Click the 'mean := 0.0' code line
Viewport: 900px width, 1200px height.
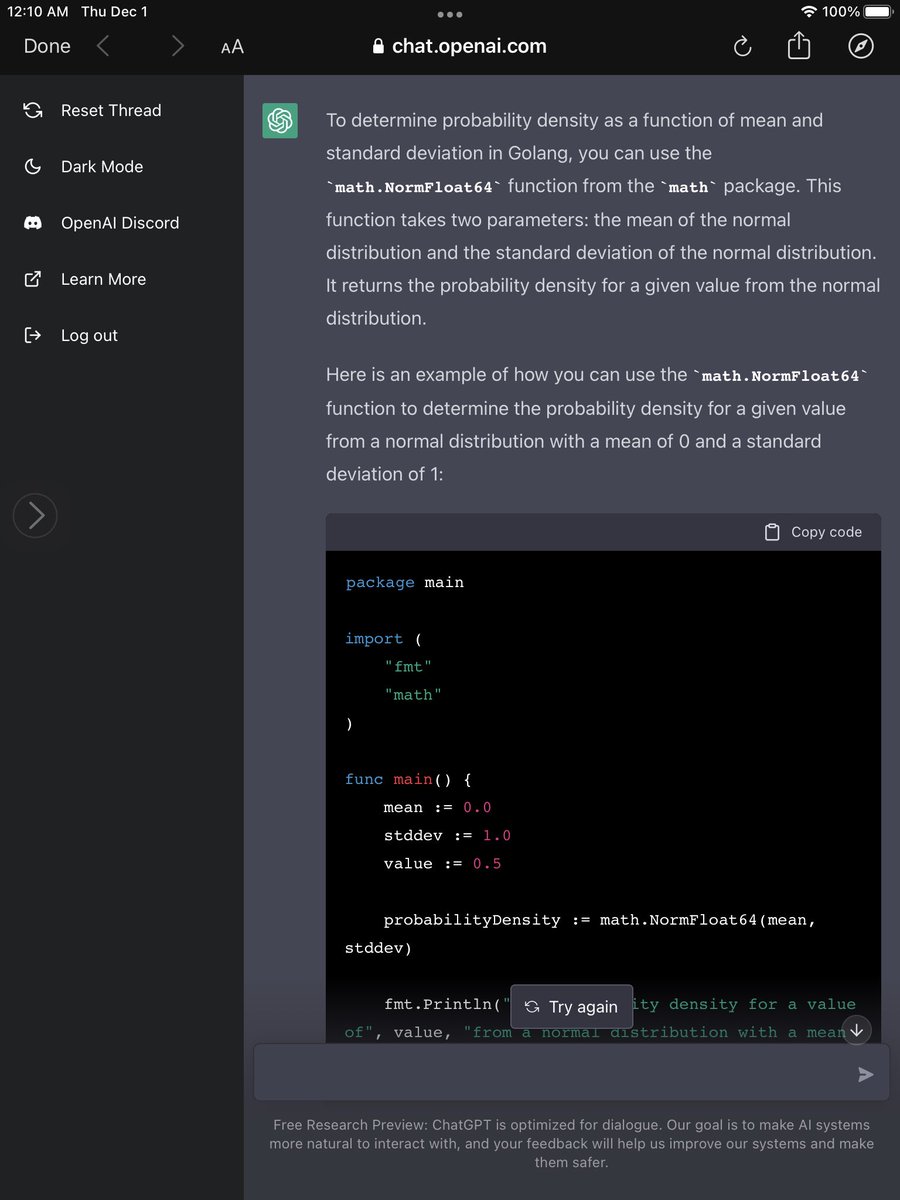click(x=438, y=807)
